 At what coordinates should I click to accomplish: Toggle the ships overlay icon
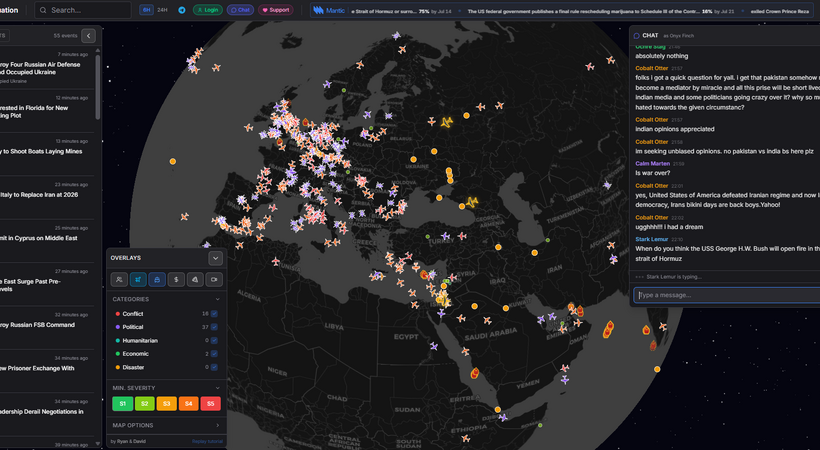click(x=155, y=280)
